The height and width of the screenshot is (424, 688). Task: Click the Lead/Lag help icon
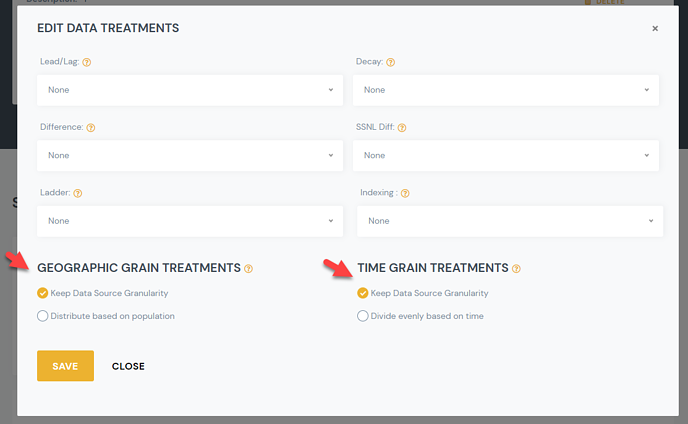(x=87, y=62)
